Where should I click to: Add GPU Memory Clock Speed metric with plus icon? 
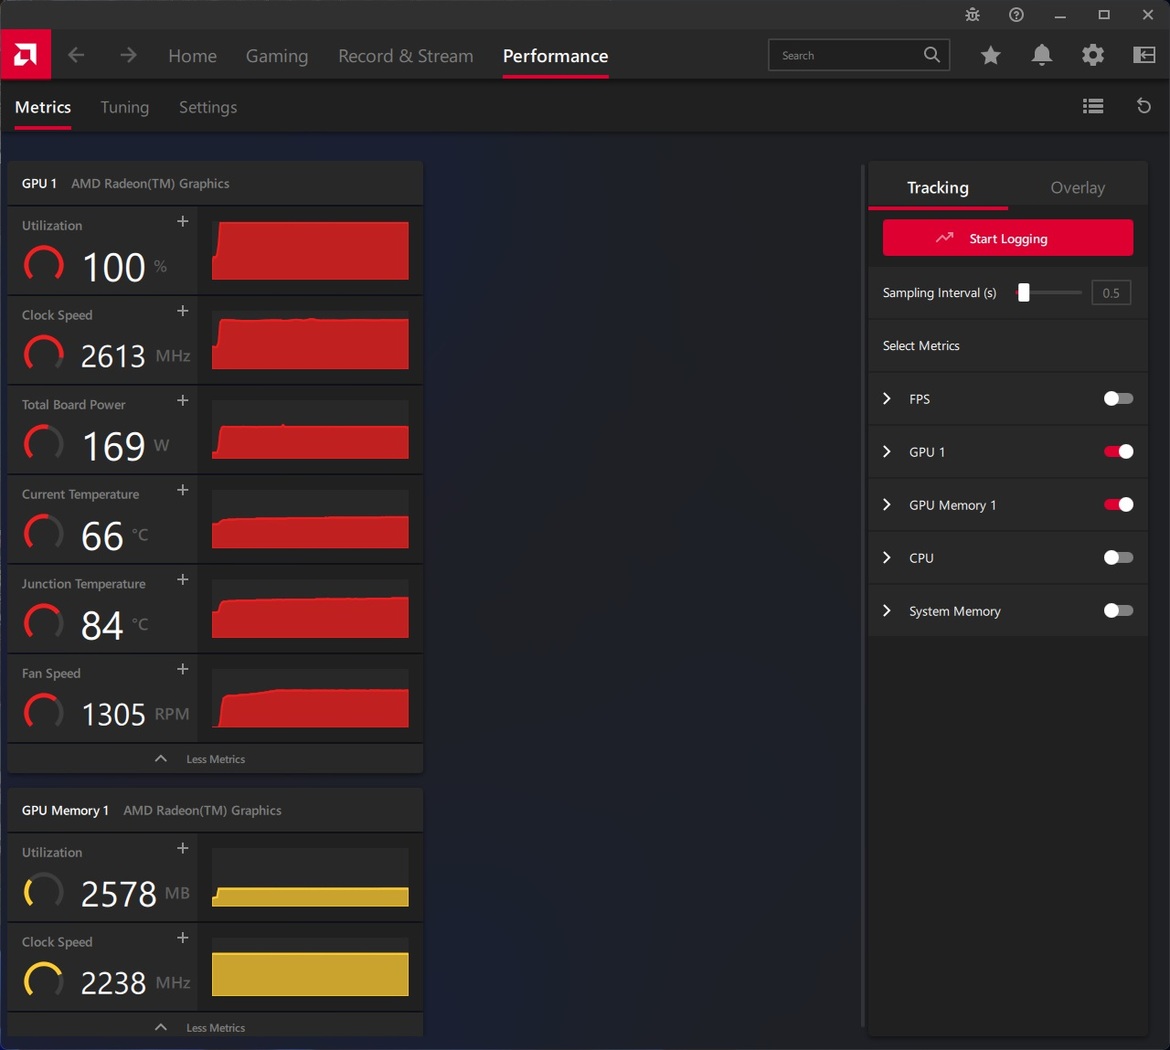coord(182,938)
